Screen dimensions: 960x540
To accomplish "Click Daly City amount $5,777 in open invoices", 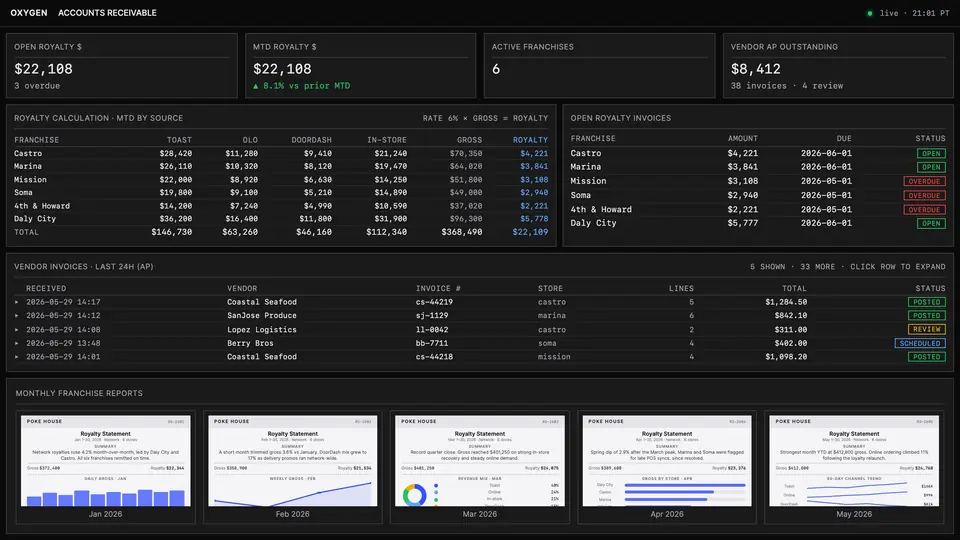I will (x=743, y=223).
